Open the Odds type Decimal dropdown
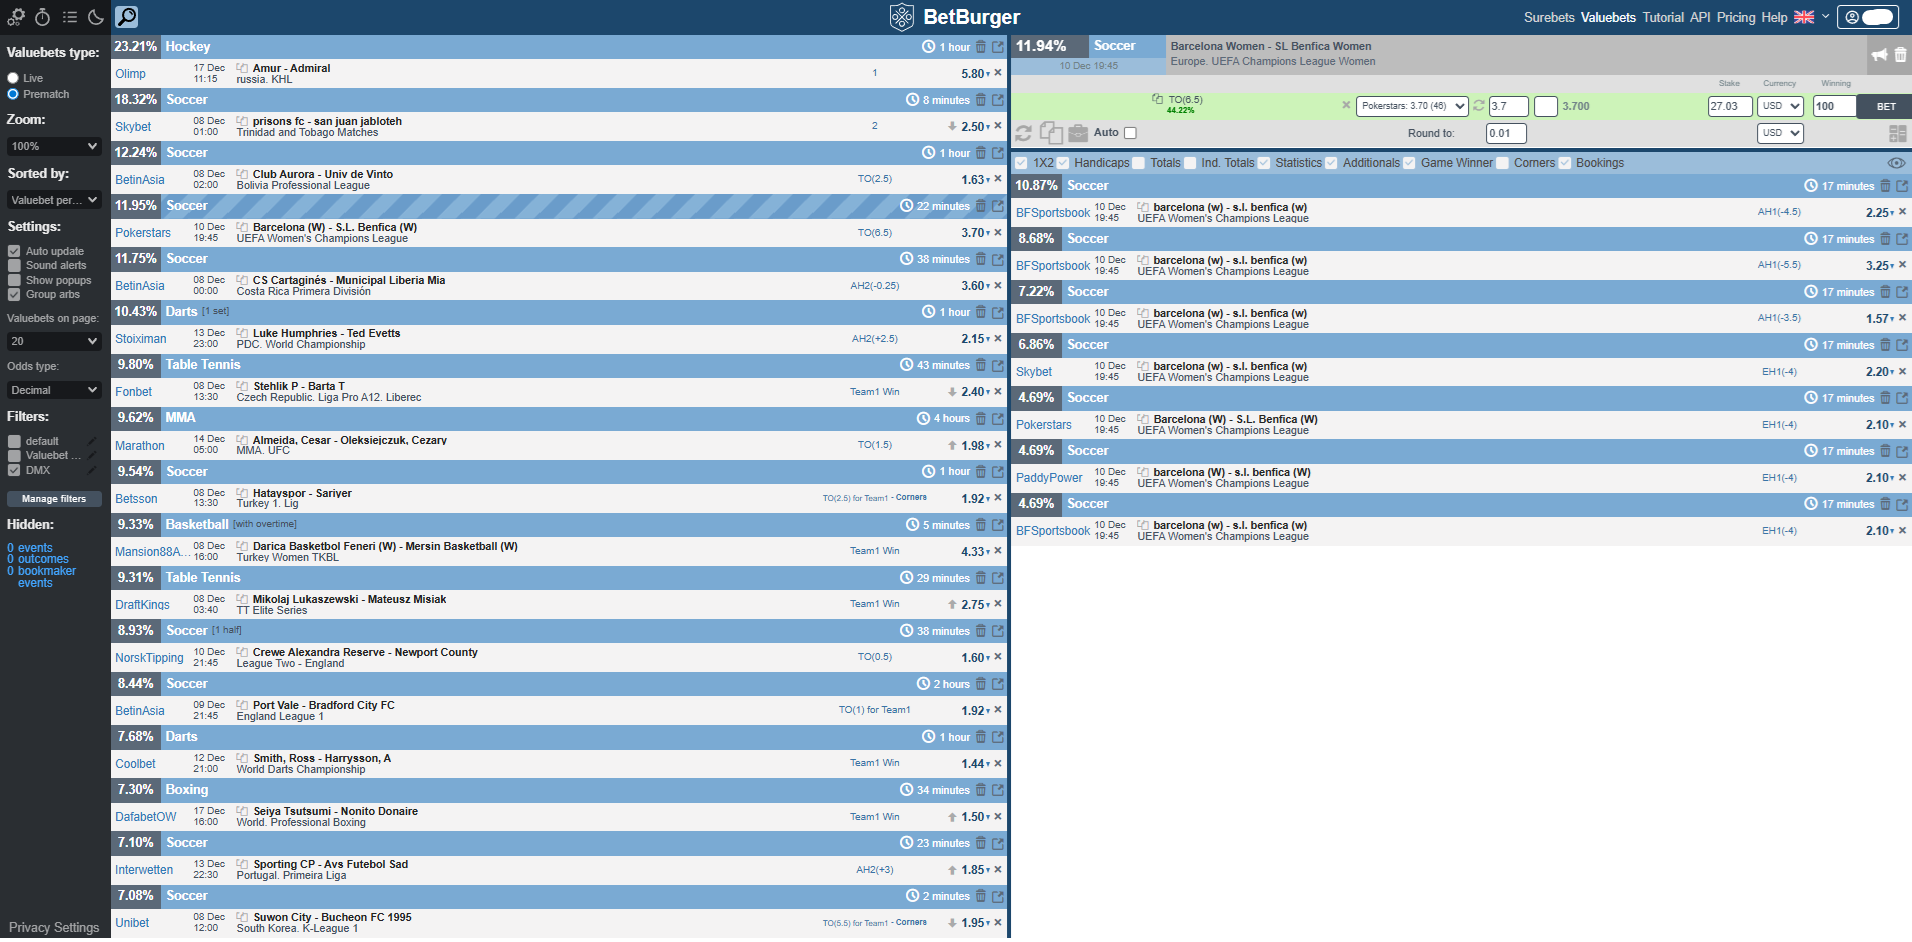The image size is (1912, 942). click(54, 390)
